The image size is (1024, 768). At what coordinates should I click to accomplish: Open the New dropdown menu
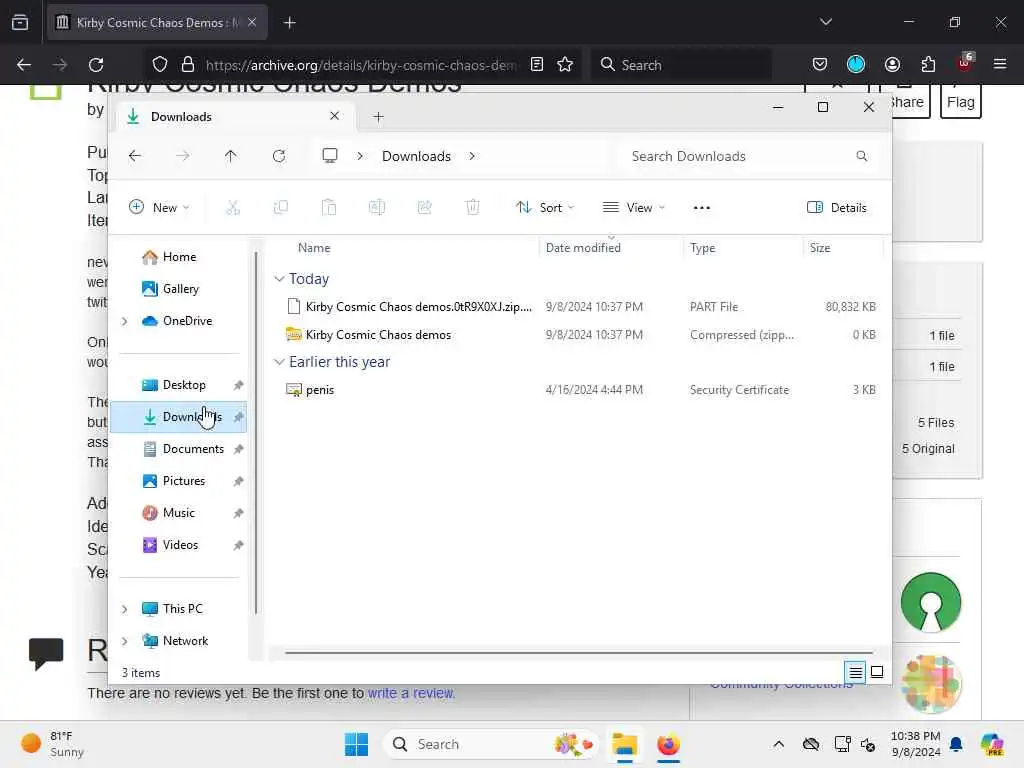159,208
